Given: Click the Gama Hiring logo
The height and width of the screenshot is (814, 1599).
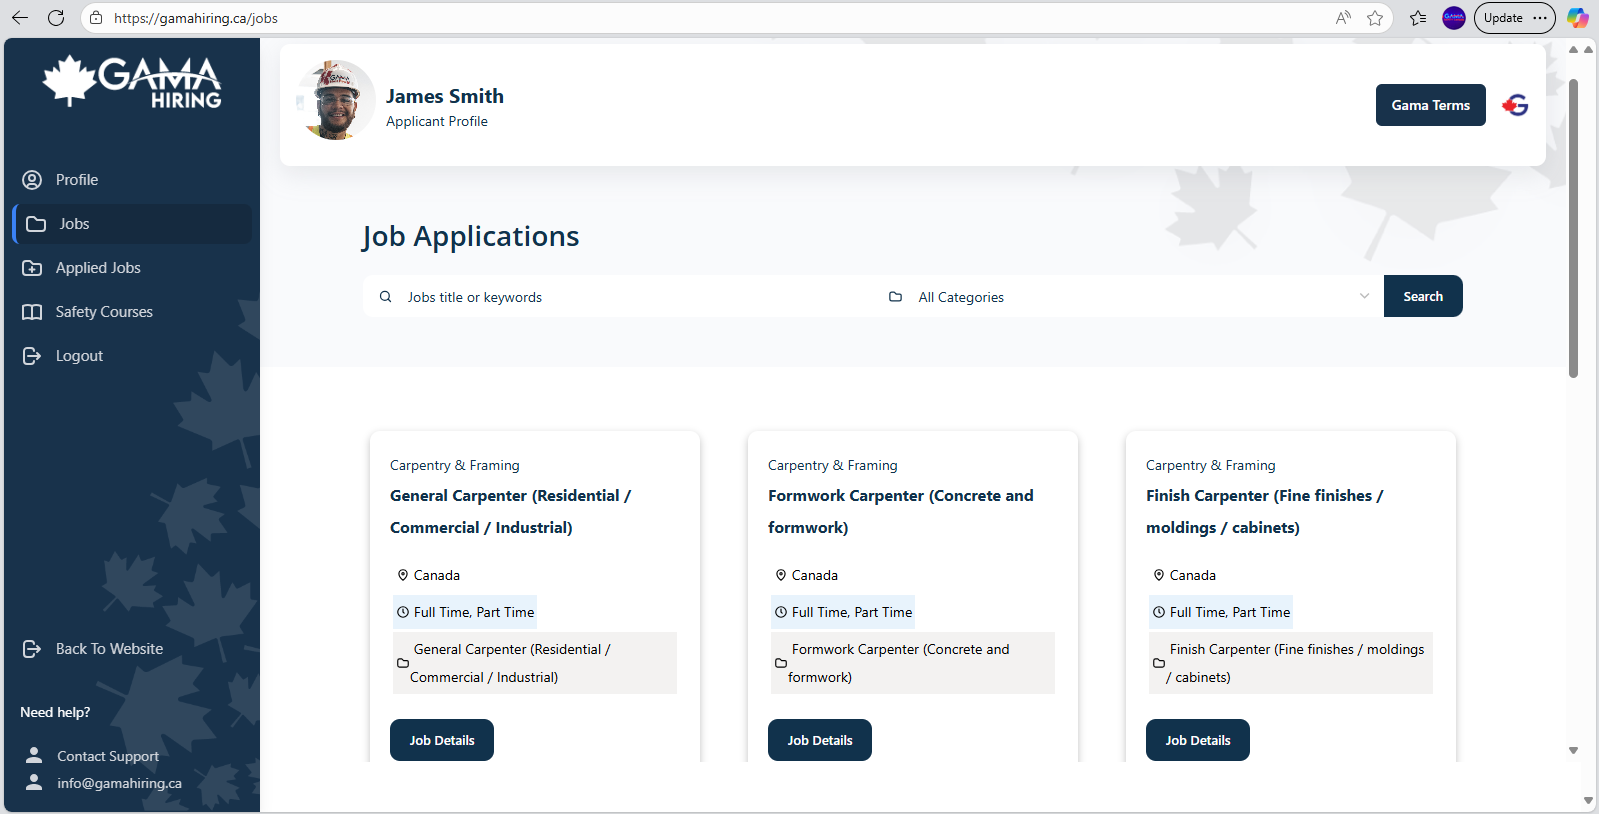Looking at the screenshot, I should (132, 82).
